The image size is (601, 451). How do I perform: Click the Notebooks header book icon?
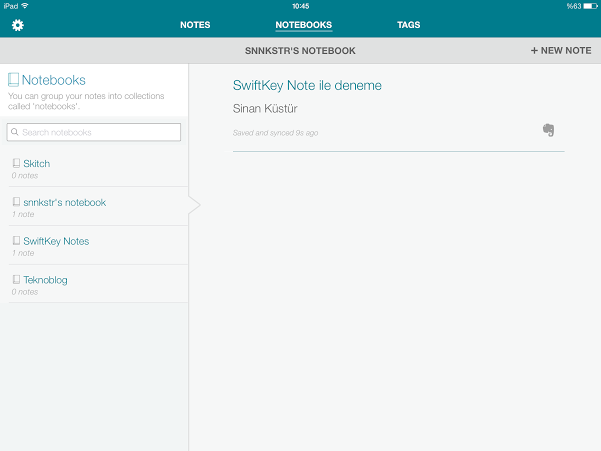pos(13,80)
